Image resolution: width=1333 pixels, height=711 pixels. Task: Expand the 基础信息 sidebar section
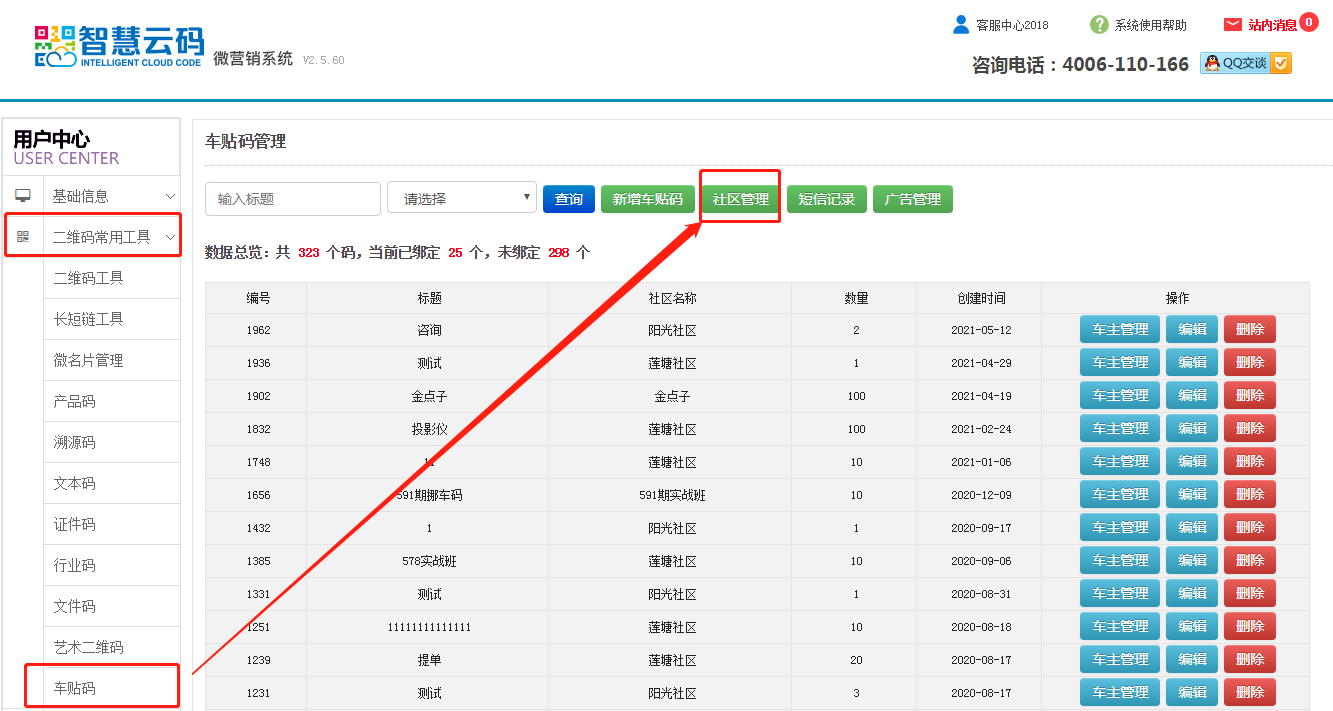(x=110, y=196)
